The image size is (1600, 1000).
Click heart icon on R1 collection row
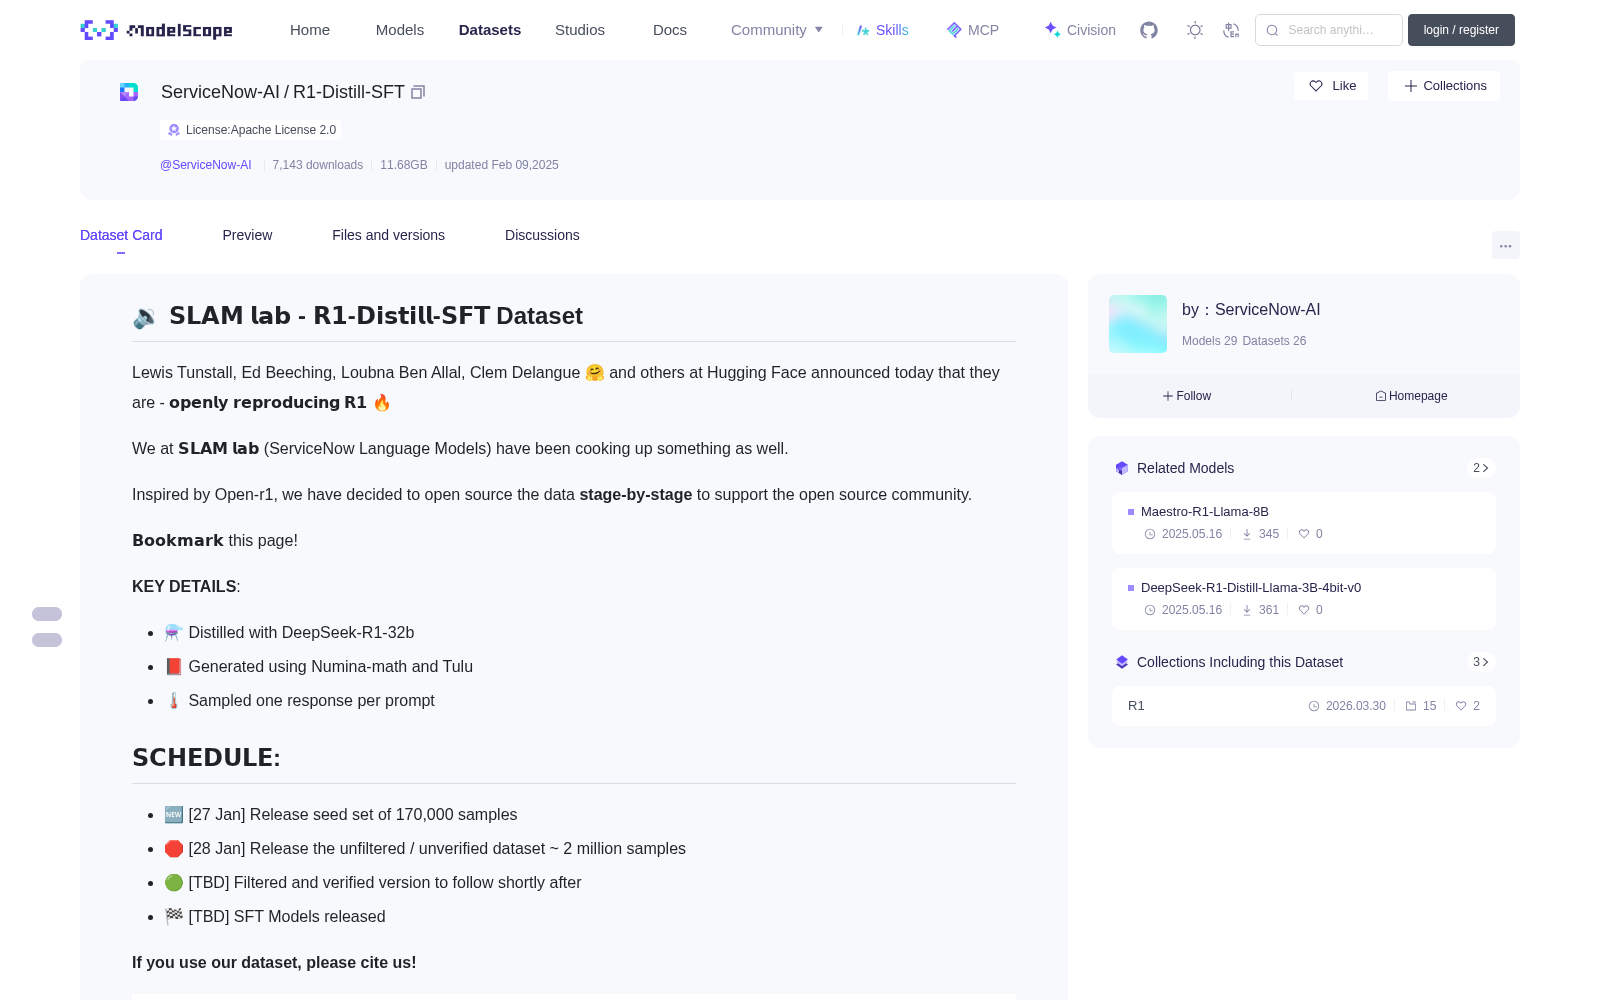click(x=1461, y=706)
